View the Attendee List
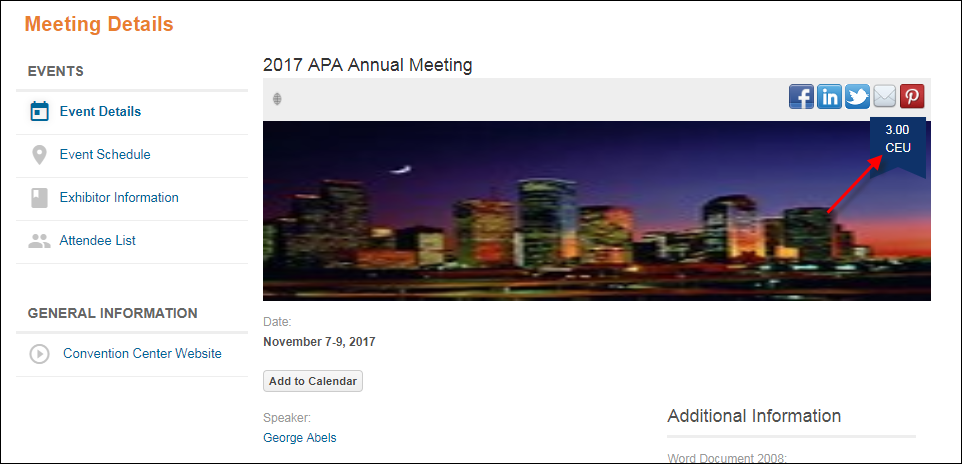This screenshot has height=464, width=962. pos(98,241)
